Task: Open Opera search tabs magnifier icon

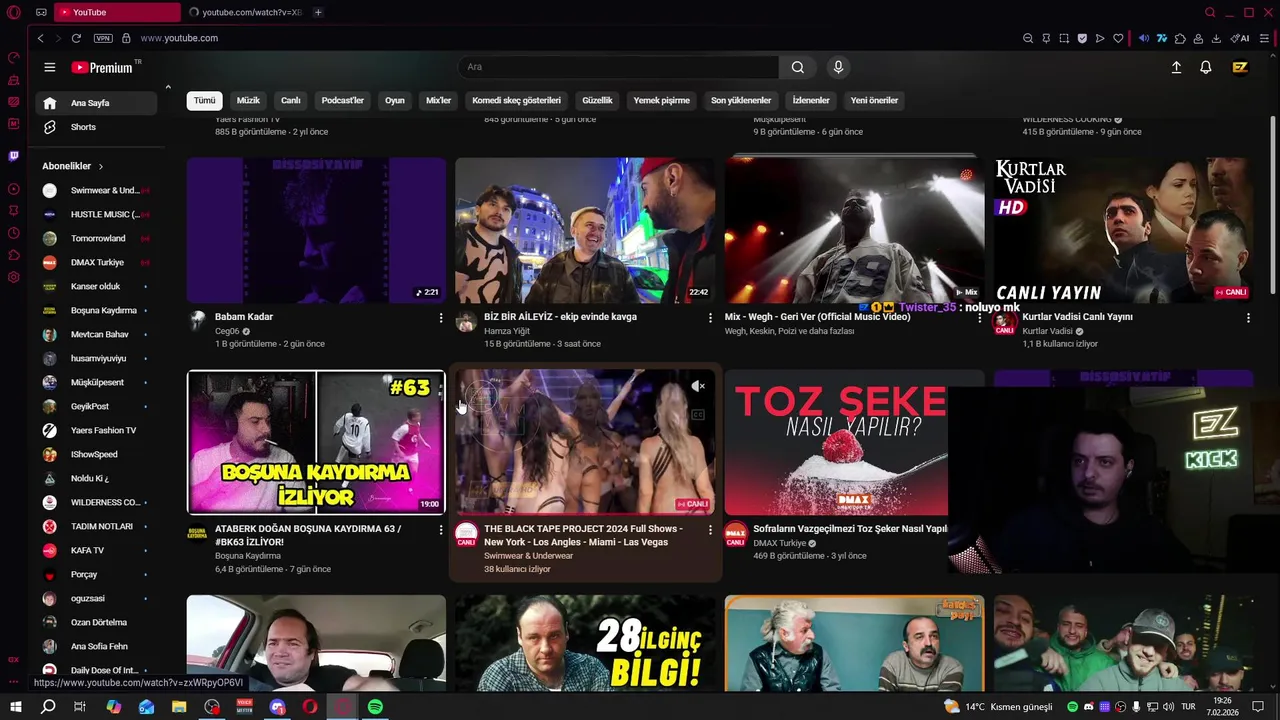Action: click(1210, 12)
